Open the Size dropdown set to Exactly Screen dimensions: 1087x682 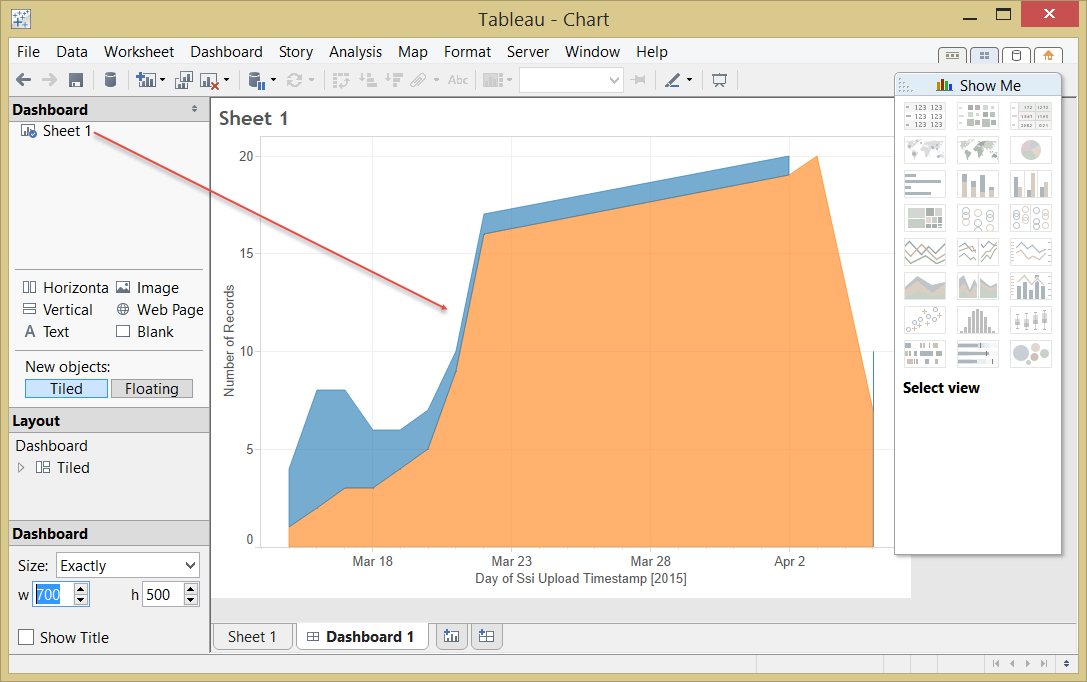point(128,566)
